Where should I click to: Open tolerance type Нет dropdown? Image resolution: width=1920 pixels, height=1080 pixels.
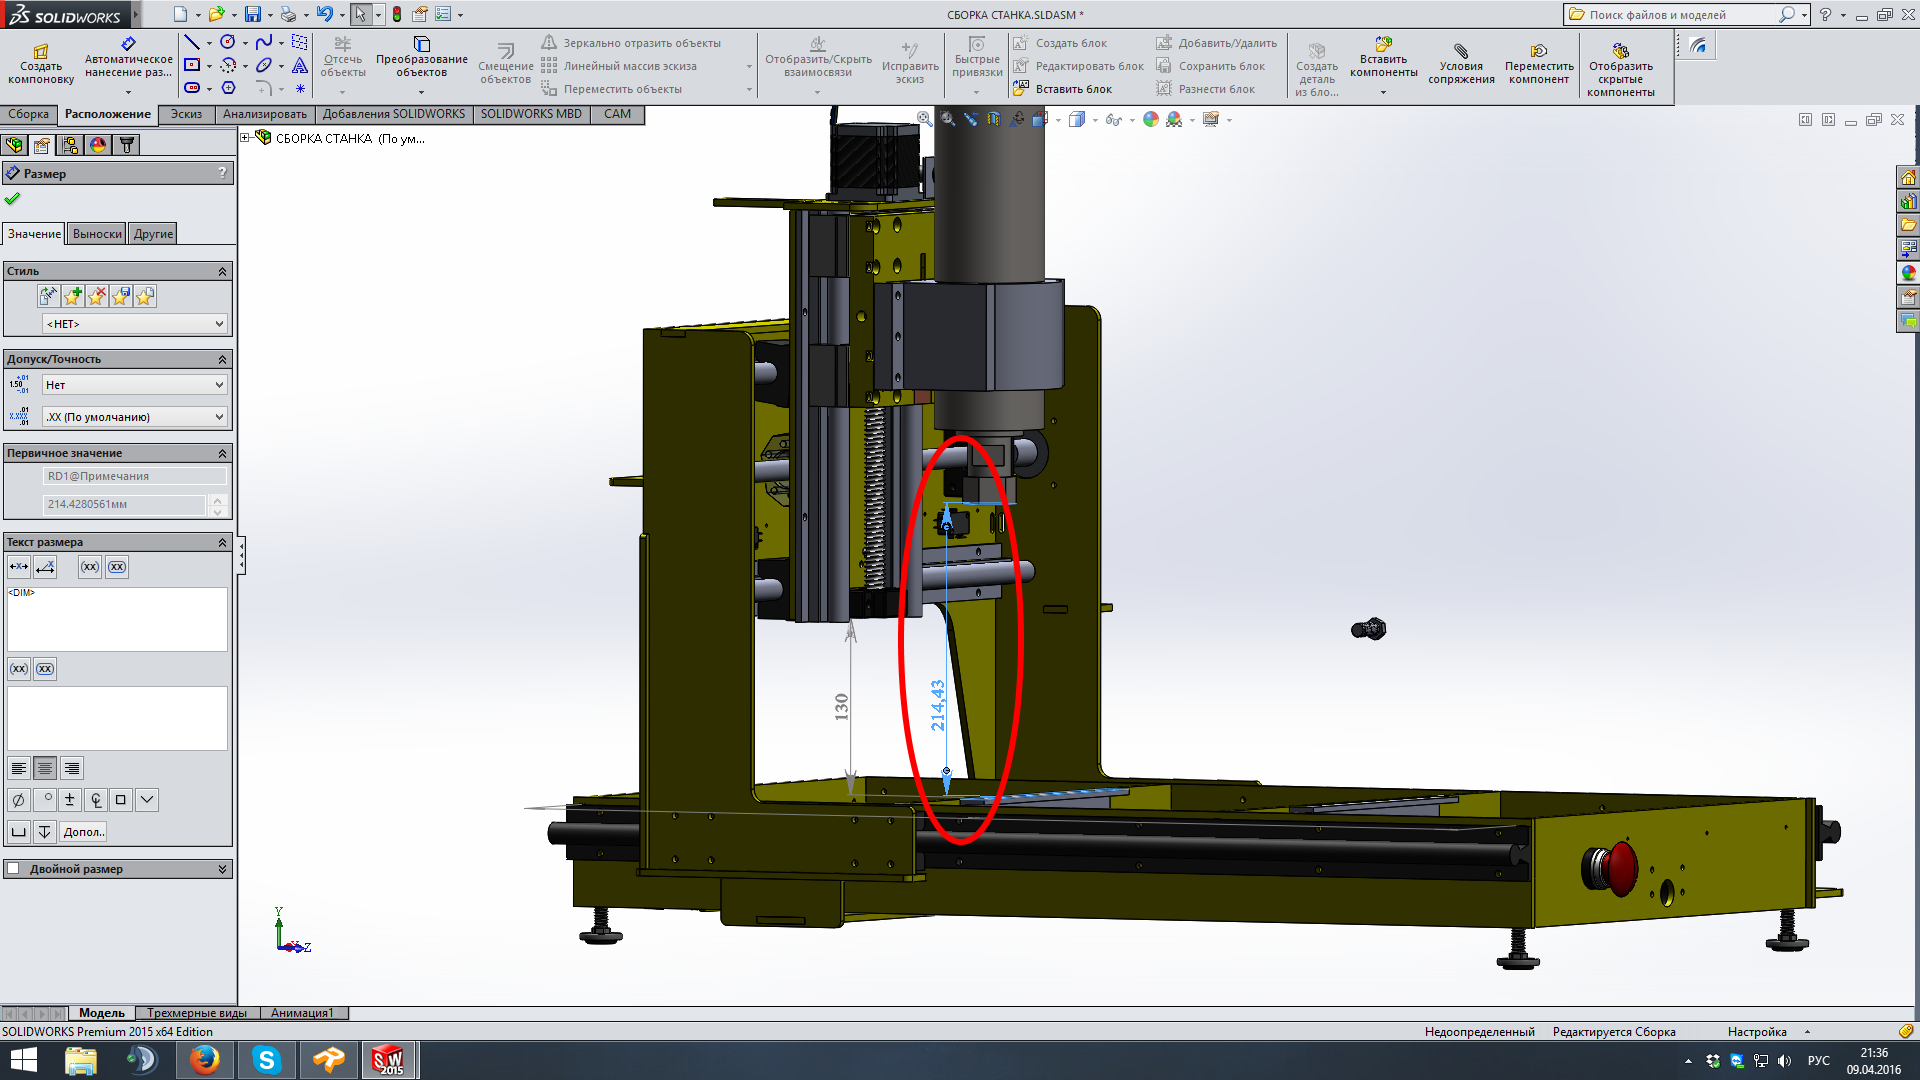coord(135,385)
